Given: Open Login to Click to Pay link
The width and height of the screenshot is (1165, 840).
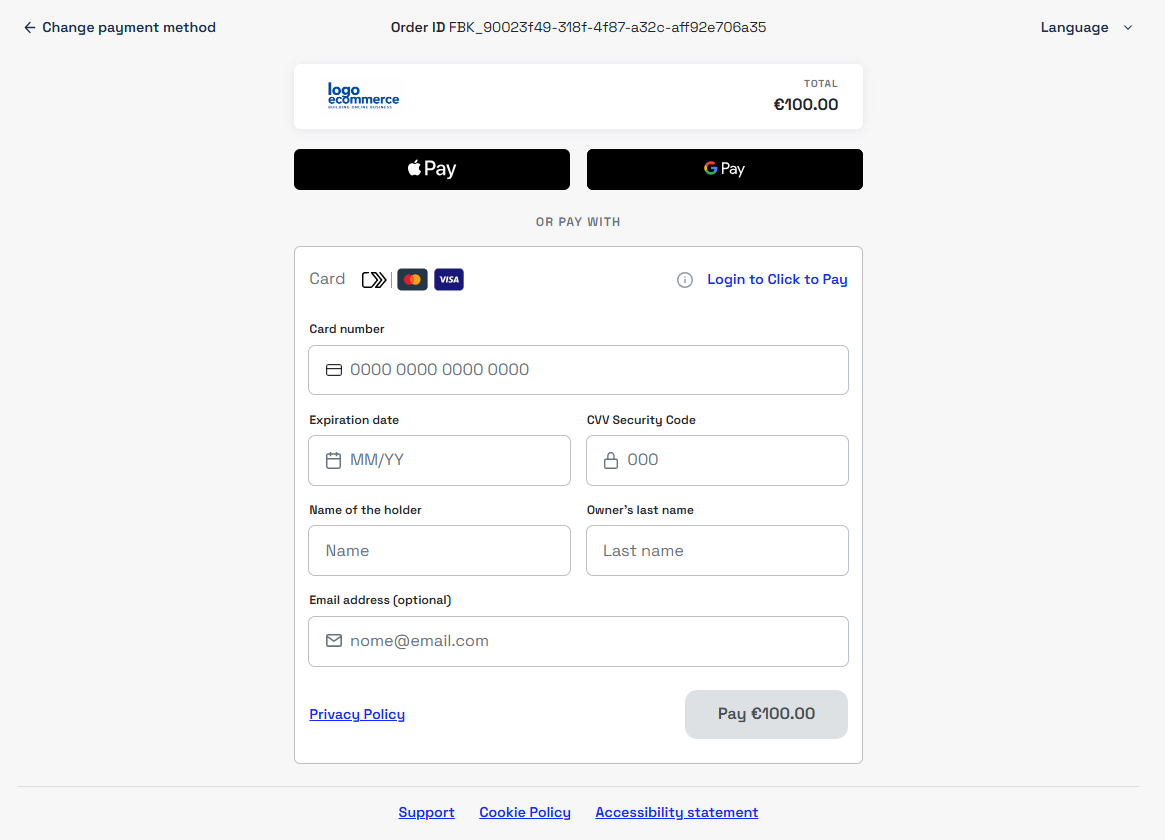Looking at the screenshot, I should [777, 280].
